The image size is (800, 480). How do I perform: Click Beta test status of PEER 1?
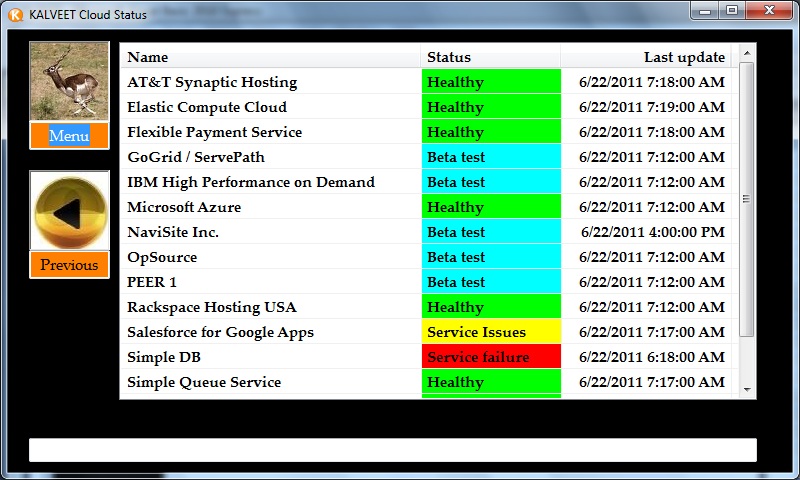[491, 282]
